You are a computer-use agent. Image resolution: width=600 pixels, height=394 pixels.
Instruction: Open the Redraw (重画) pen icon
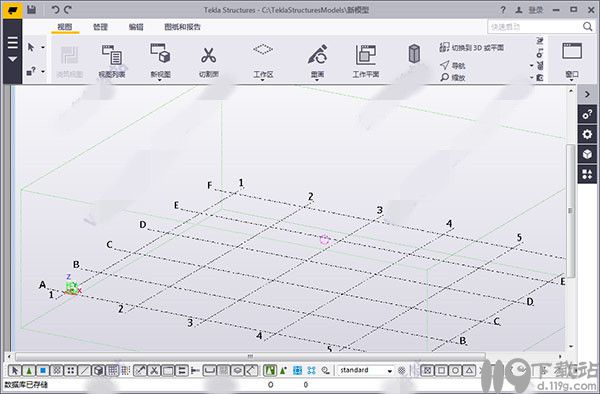pyautogui.click(x=317, y=55)
